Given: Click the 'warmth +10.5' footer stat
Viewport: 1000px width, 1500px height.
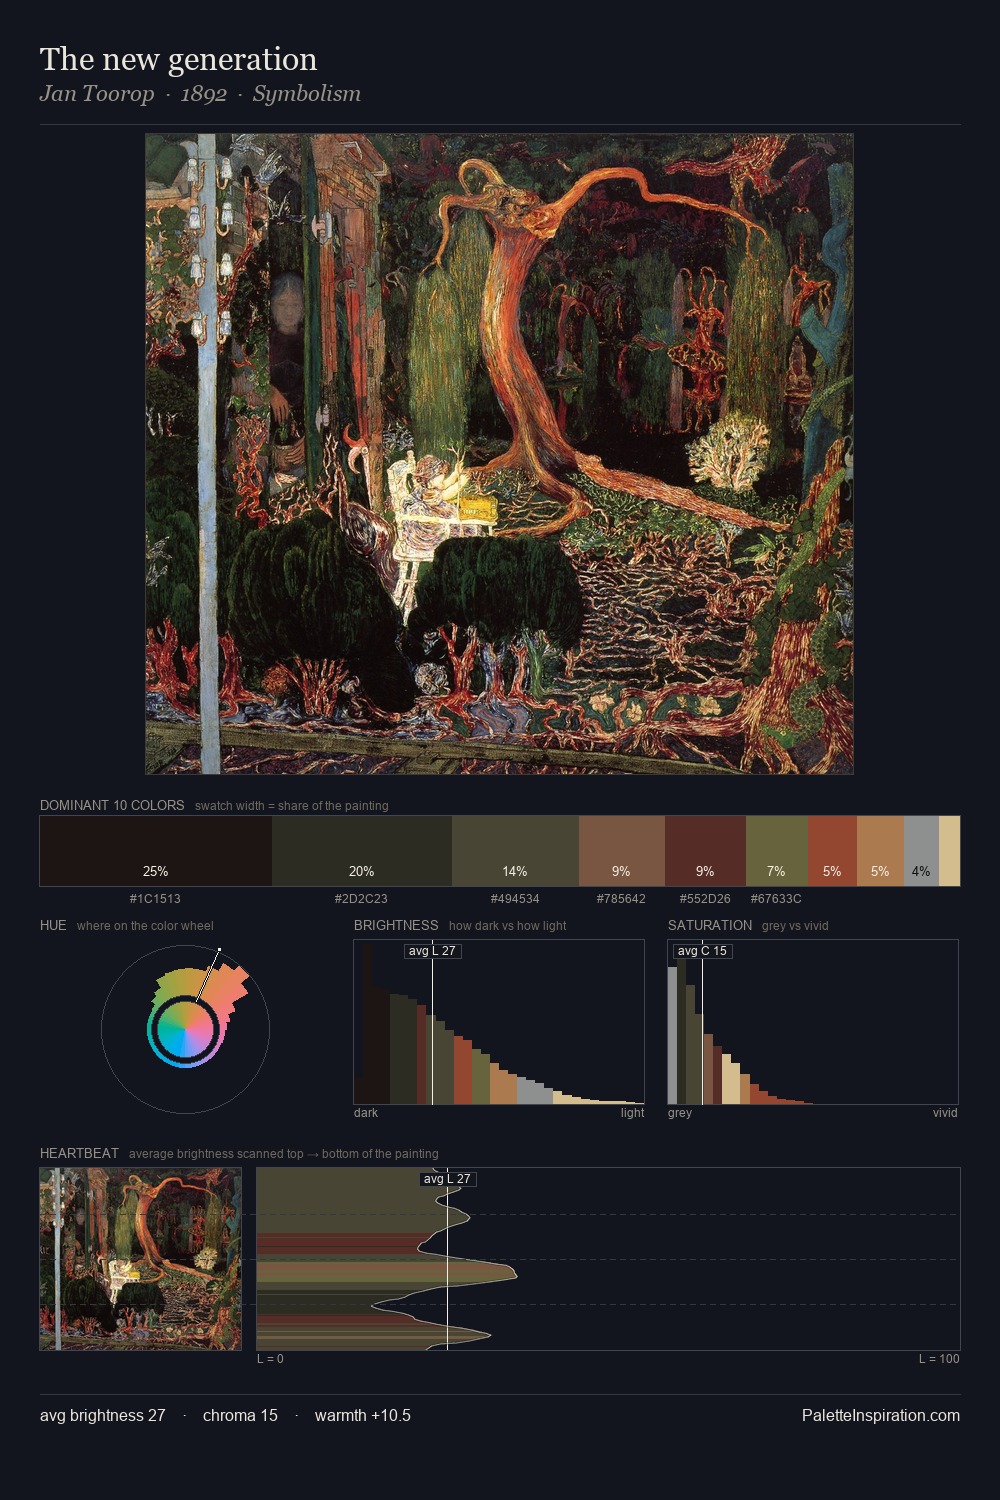Looking at the screenshot, I should tap(363, 1415).
